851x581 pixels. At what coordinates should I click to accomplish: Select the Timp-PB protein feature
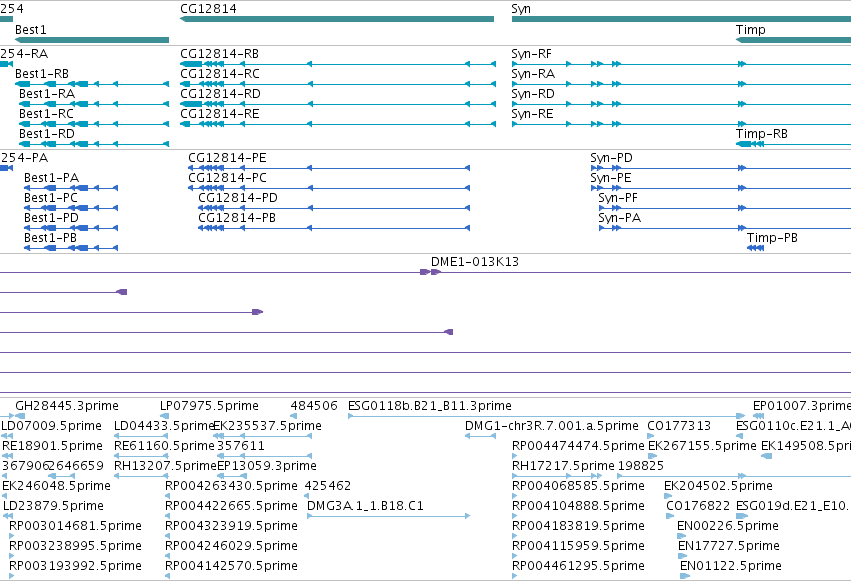pyautogui.click(x=755, y=248)
